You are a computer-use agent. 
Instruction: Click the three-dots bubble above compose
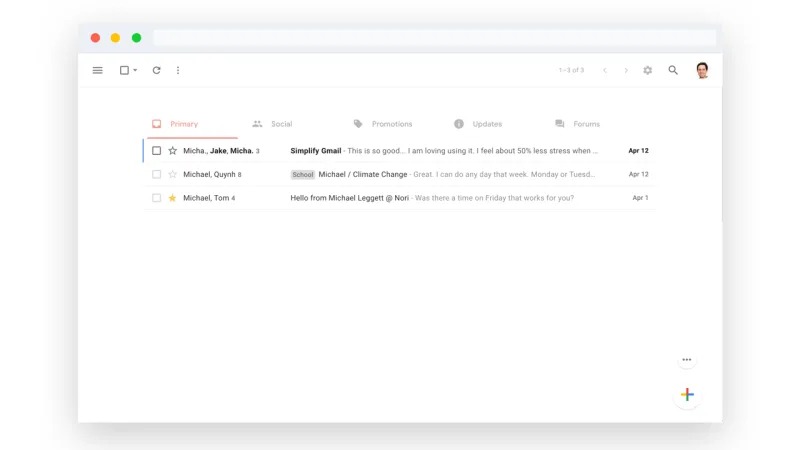[687, 360]
